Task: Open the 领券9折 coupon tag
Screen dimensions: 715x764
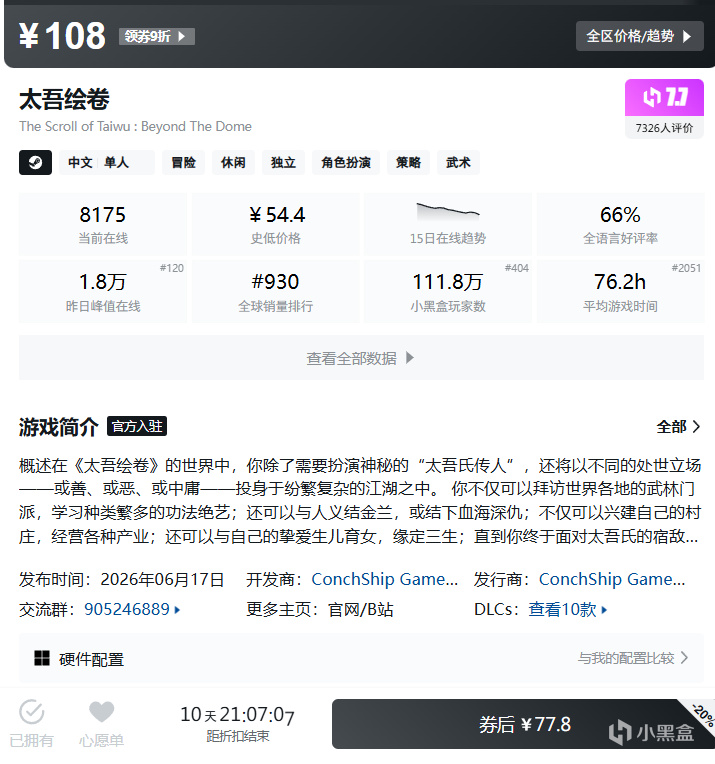Action: tap(156, 37)
